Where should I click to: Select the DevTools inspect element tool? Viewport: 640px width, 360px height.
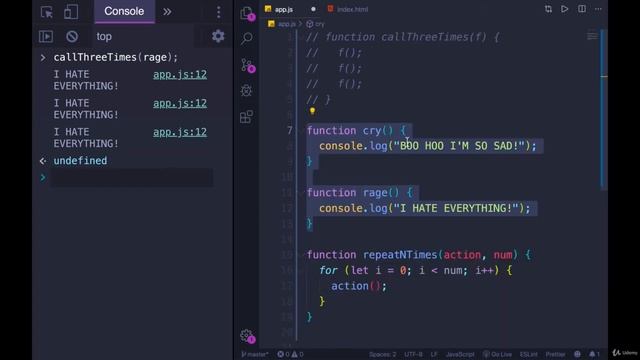coord(47,12)
